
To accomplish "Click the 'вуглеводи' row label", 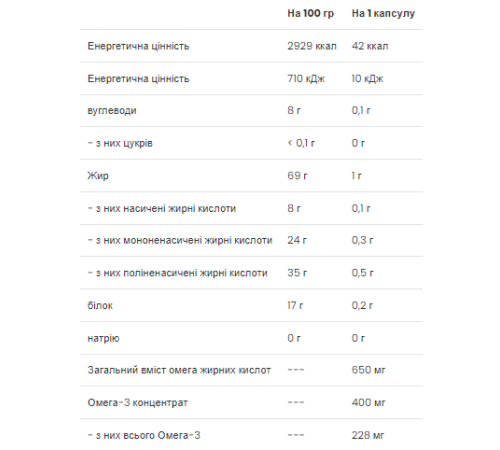I will pos(112,111).
